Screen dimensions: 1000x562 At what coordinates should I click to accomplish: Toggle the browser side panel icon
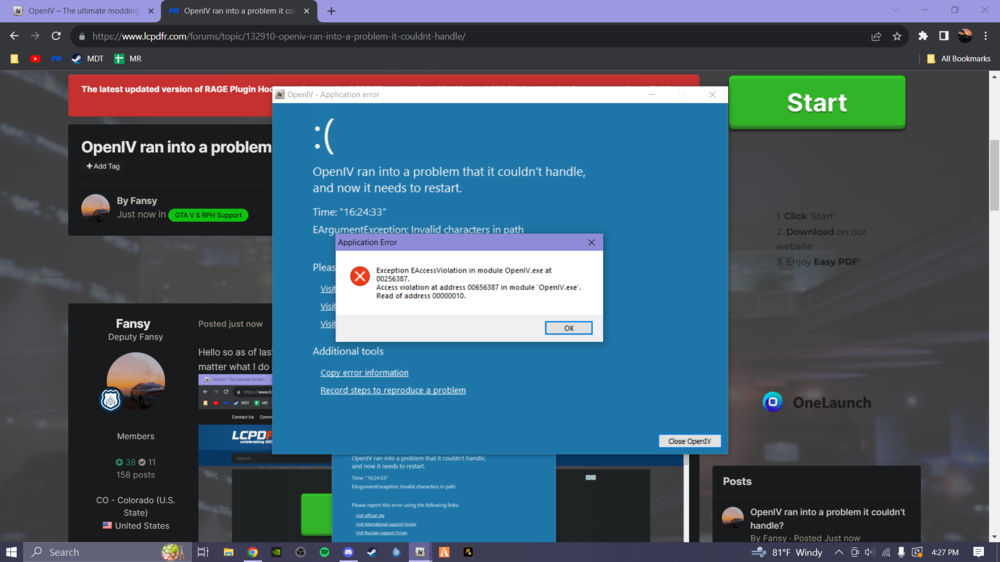pos(944,36)
